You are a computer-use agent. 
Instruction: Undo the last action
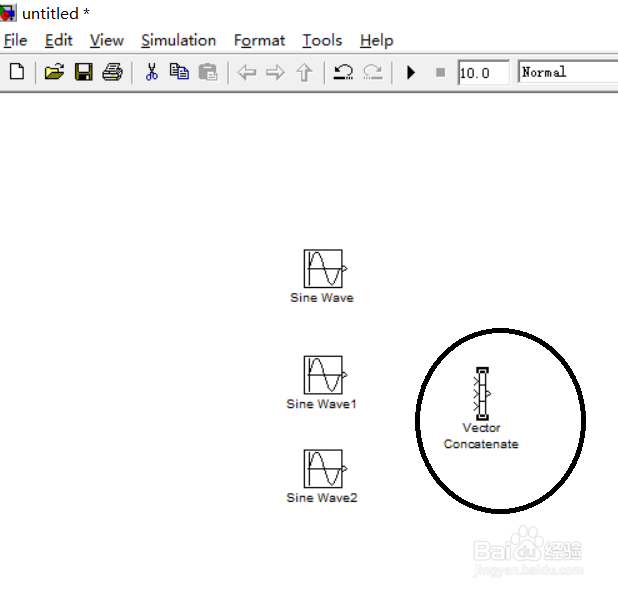click(x=343, y=72)
